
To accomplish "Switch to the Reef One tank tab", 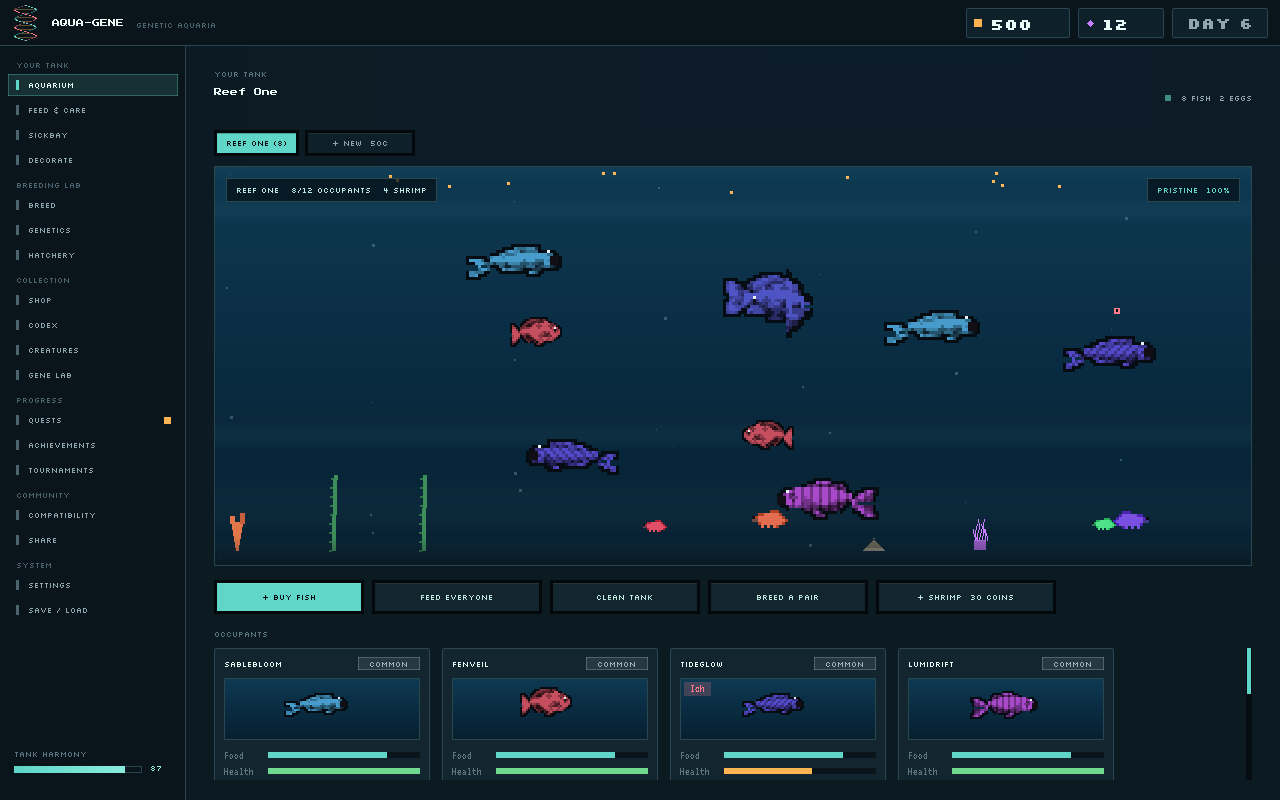I will click(x=257, y=143).
